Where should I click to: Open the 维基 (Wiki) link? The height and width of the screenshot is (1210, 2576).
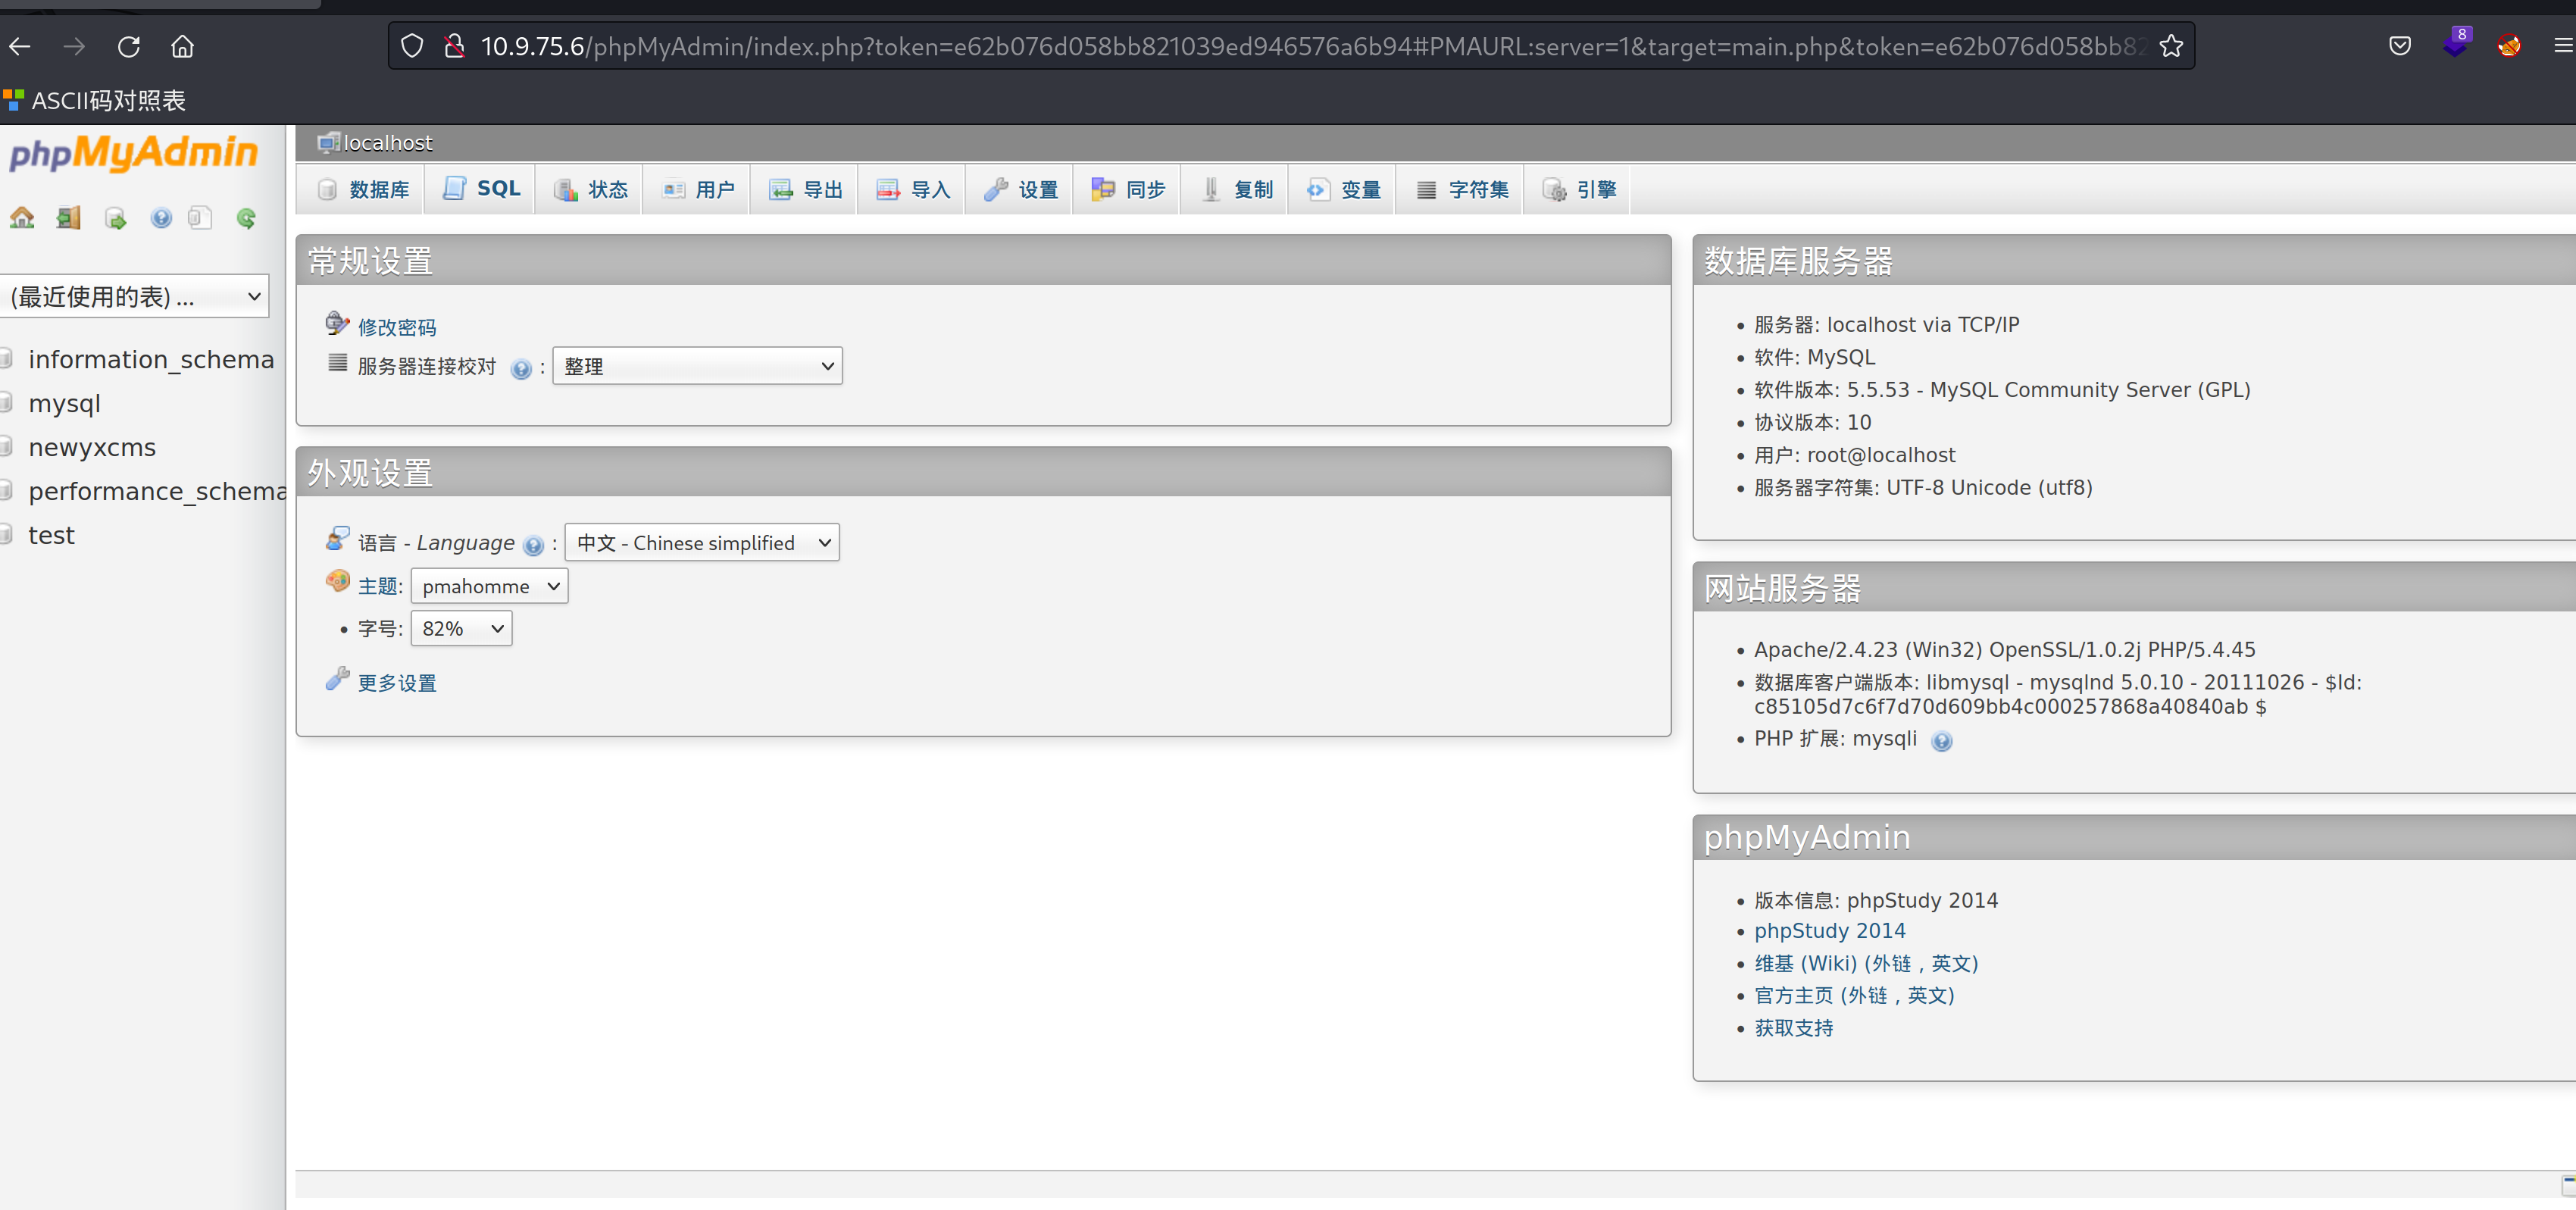[1866, 963]
